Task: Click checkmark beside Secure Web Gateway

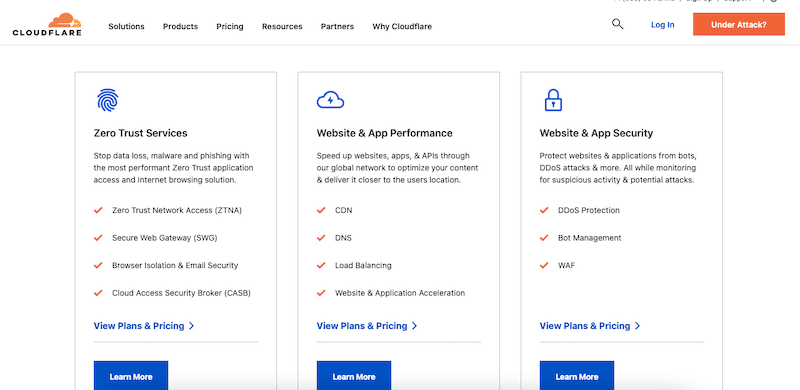Action: [98, 237]
